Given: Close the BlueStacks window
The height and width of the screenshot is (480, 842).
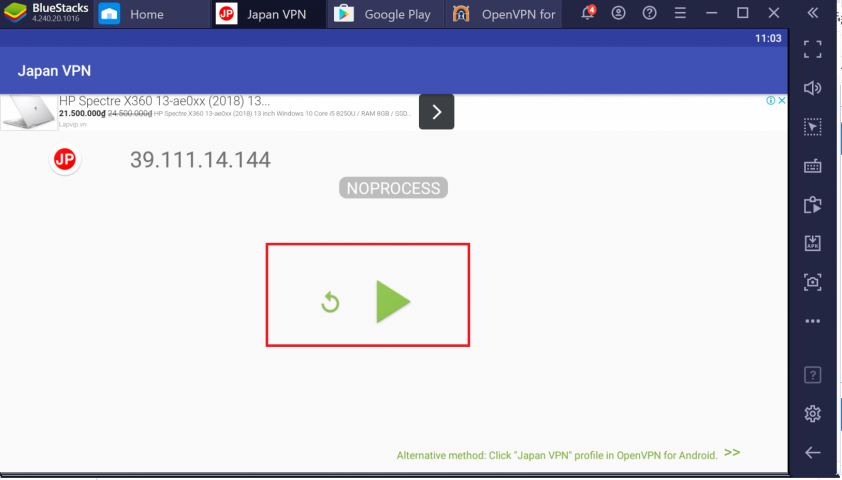Looking at the screenshot, I should click(774, 13).
